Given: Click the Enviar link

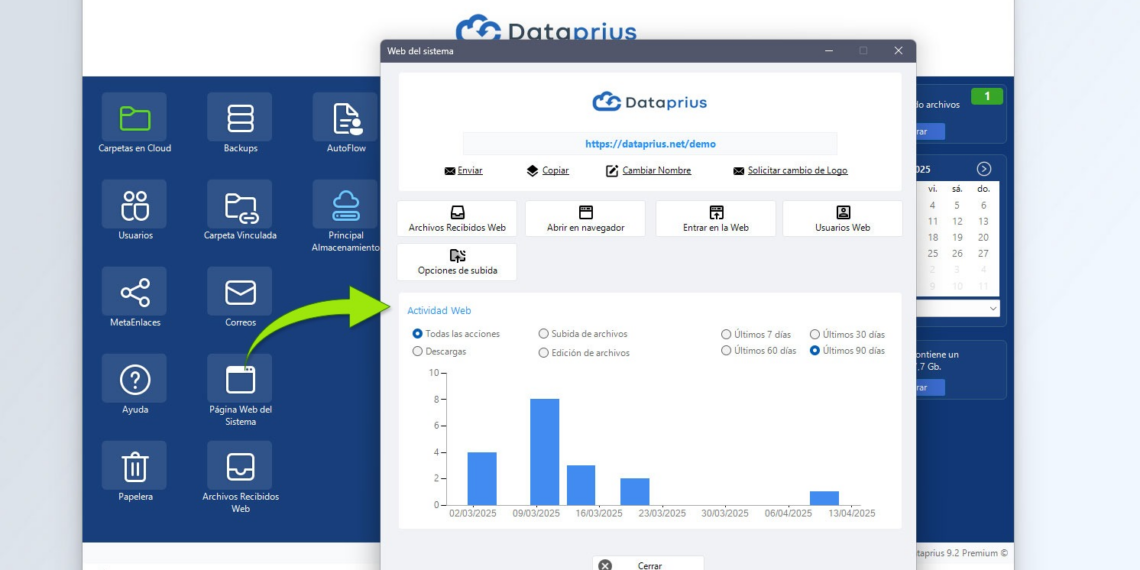Looking at the screenshot, I should (x=463, y=171).
